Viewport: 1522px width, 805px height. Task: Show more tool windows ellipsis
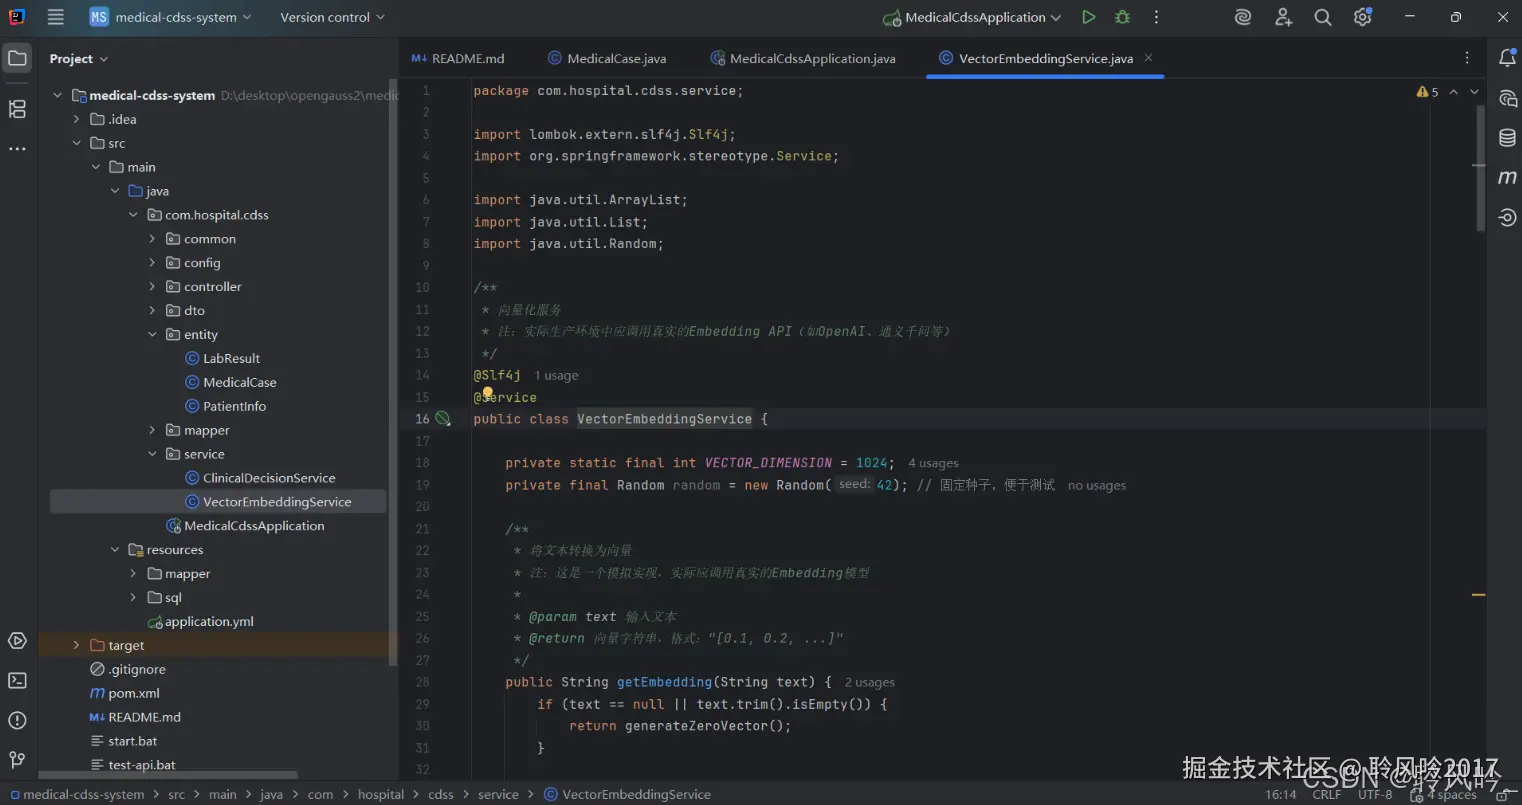point(17,149)
